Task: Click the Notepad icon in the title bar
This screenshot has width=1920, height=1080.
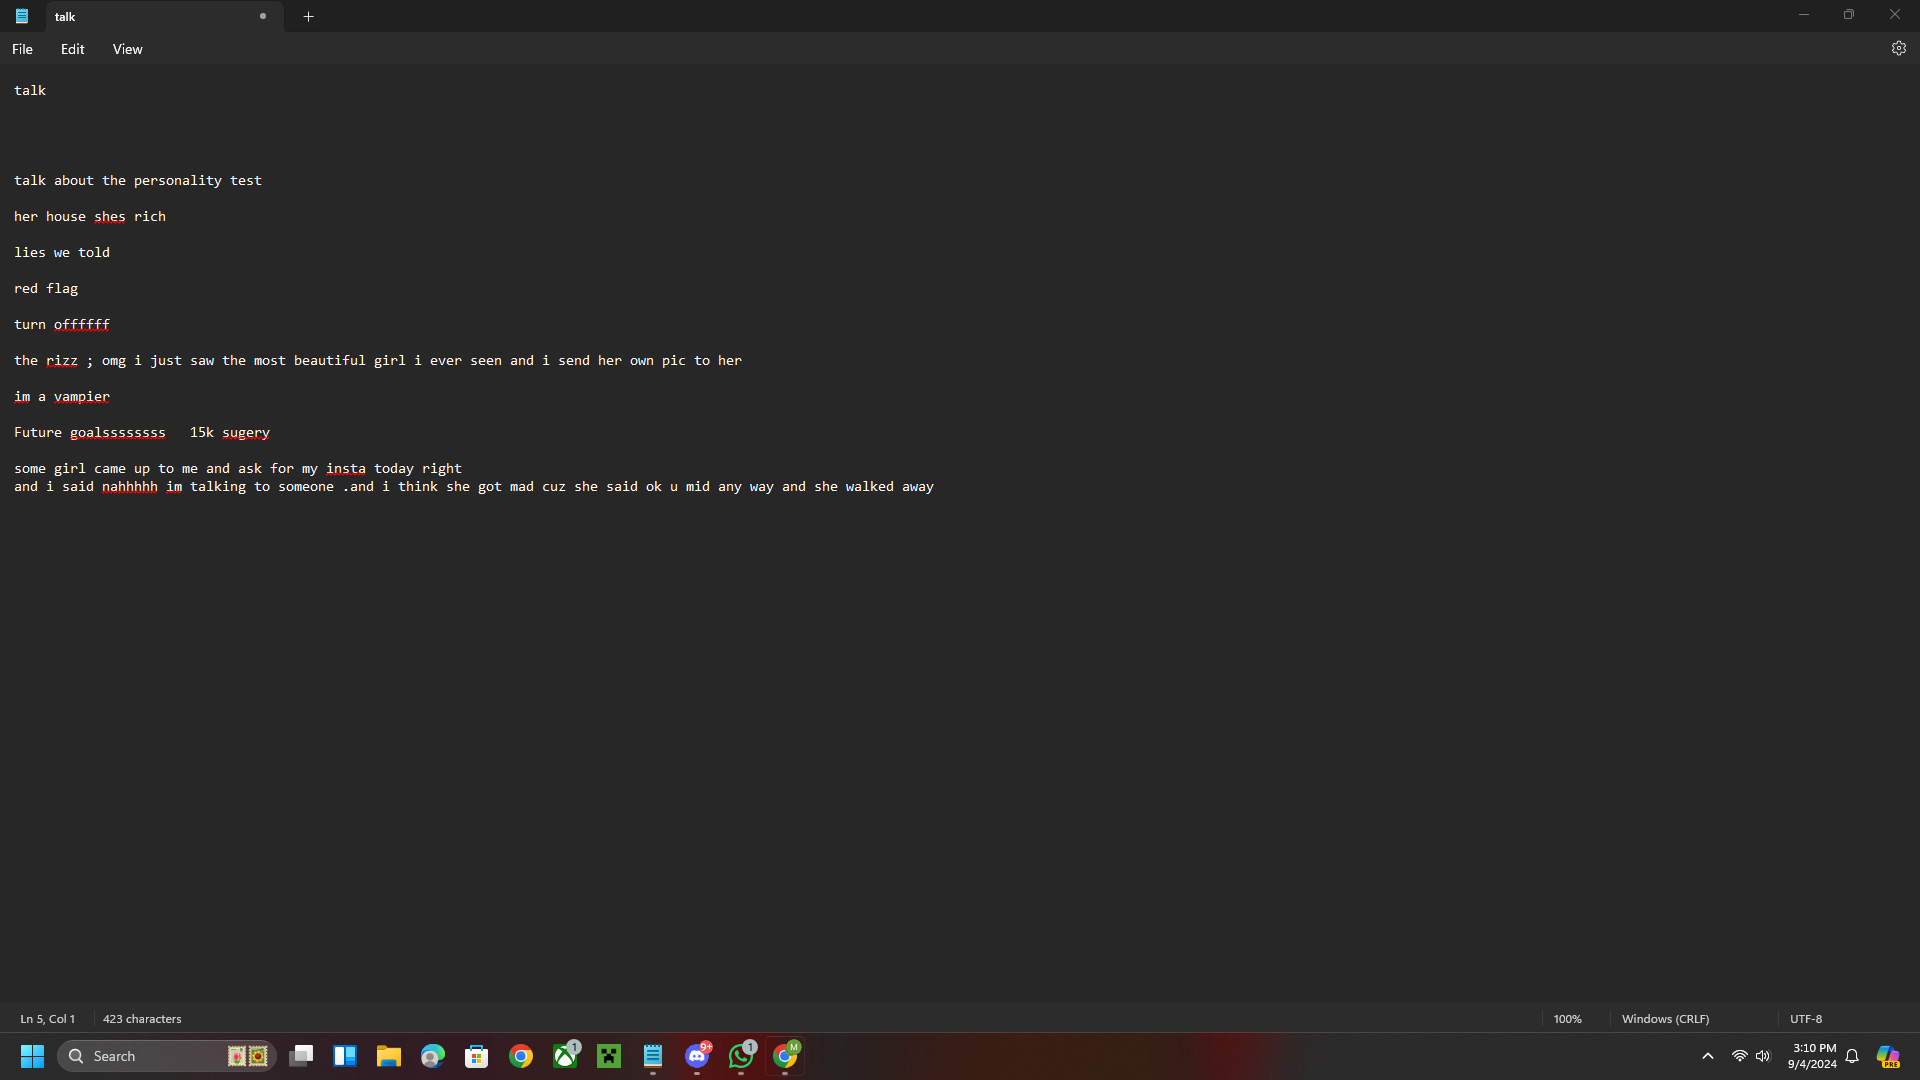Action: point(20,16)
